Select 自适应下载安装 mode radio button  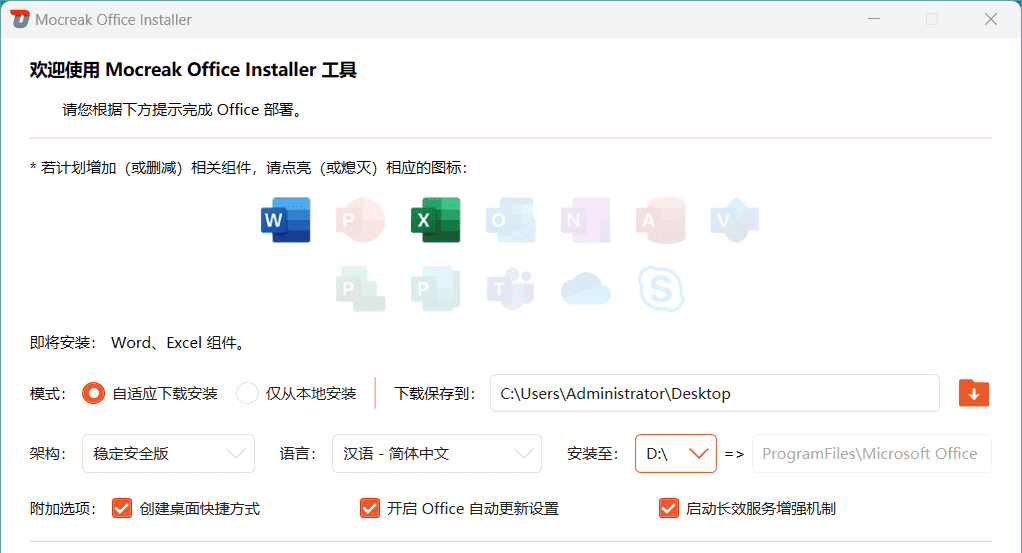click(93, 393)
